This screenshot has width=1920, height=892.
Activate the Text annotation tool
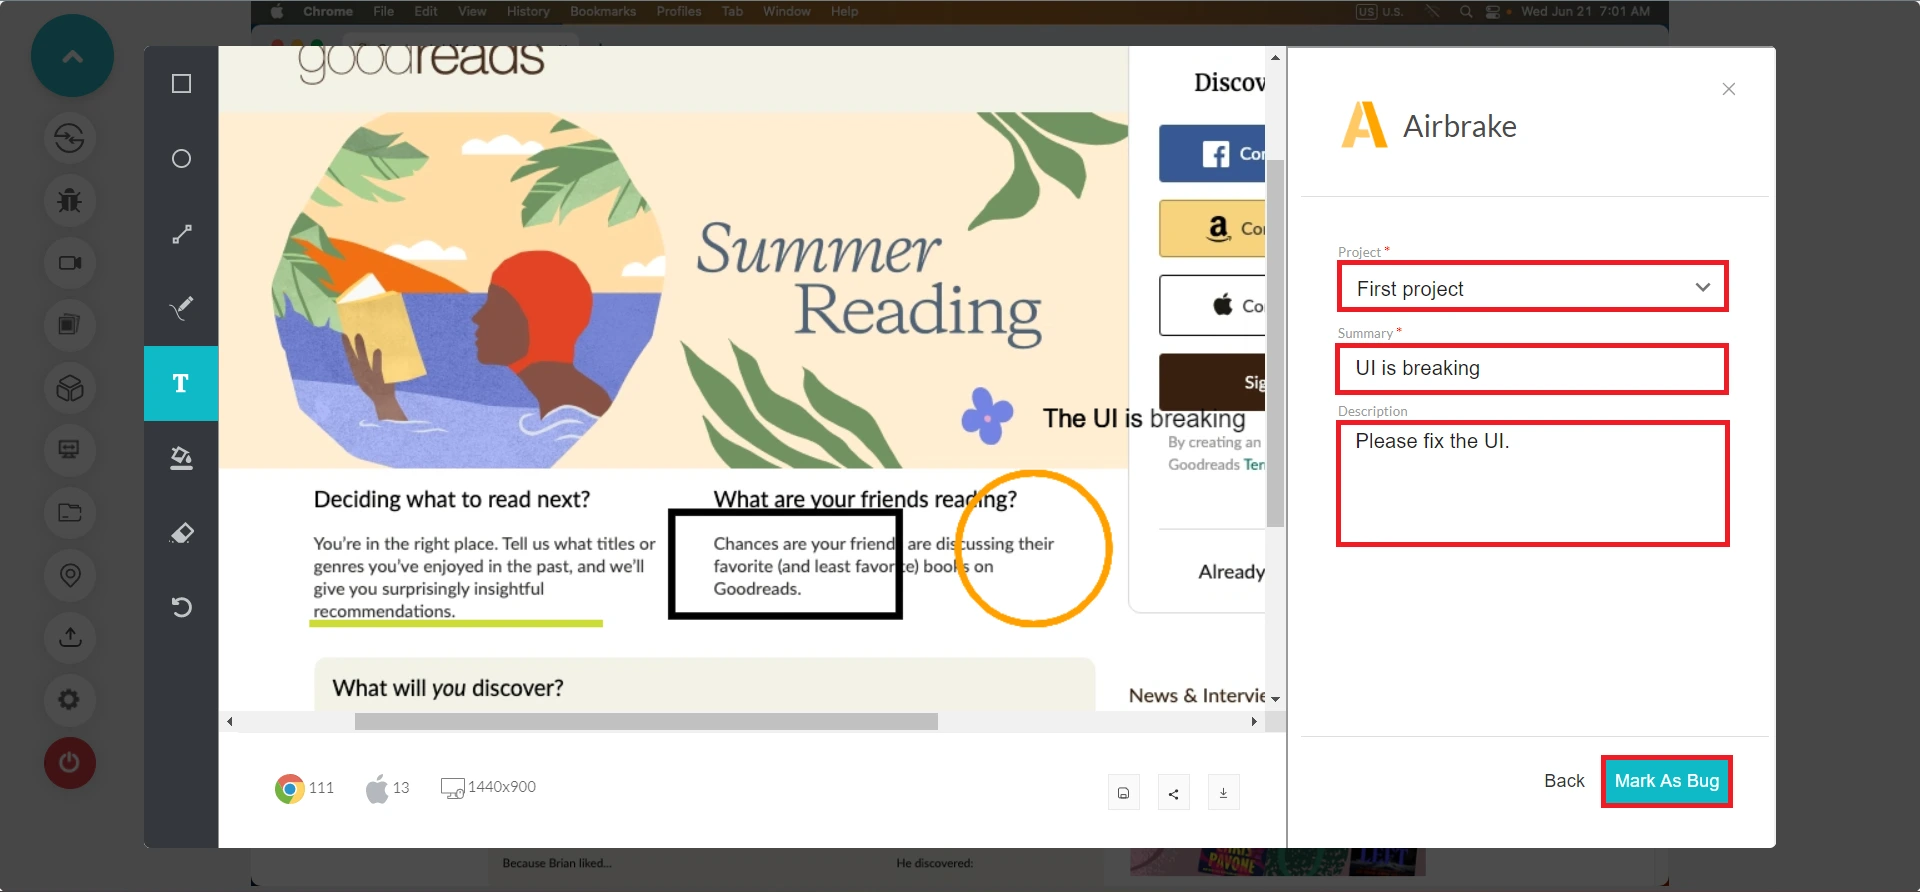(181, 384)
